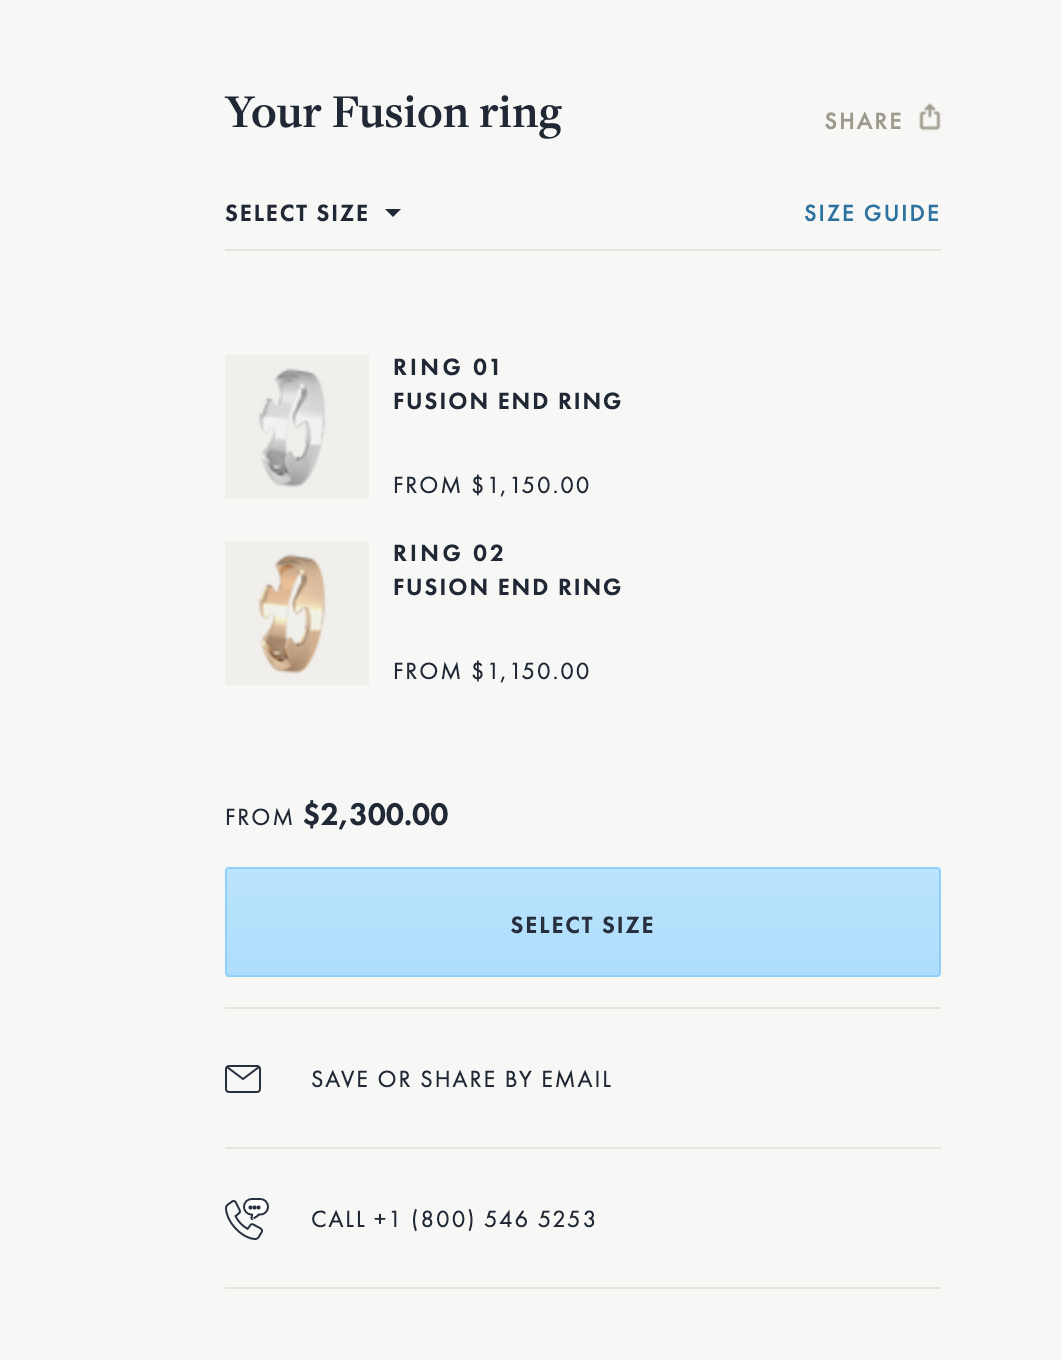Click the share arrow icon
The width and height of the screenshot is (1062, 1360).
click(930, 117)
